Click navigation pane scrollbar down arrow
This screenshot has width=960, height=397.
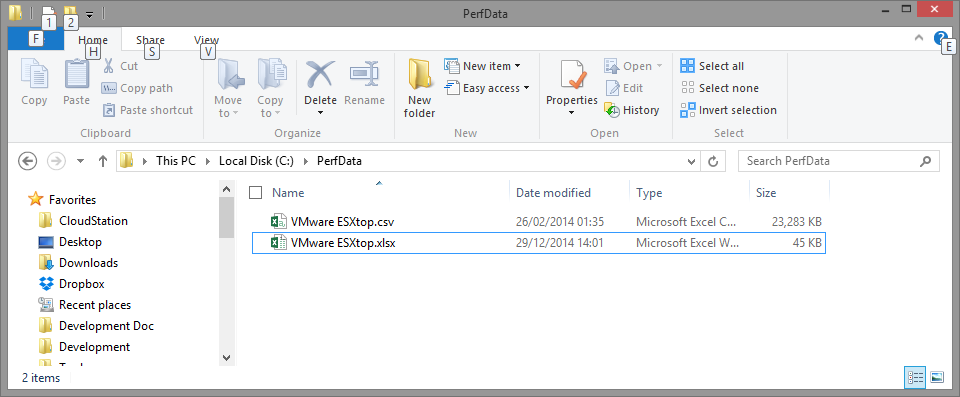(227, 357)
